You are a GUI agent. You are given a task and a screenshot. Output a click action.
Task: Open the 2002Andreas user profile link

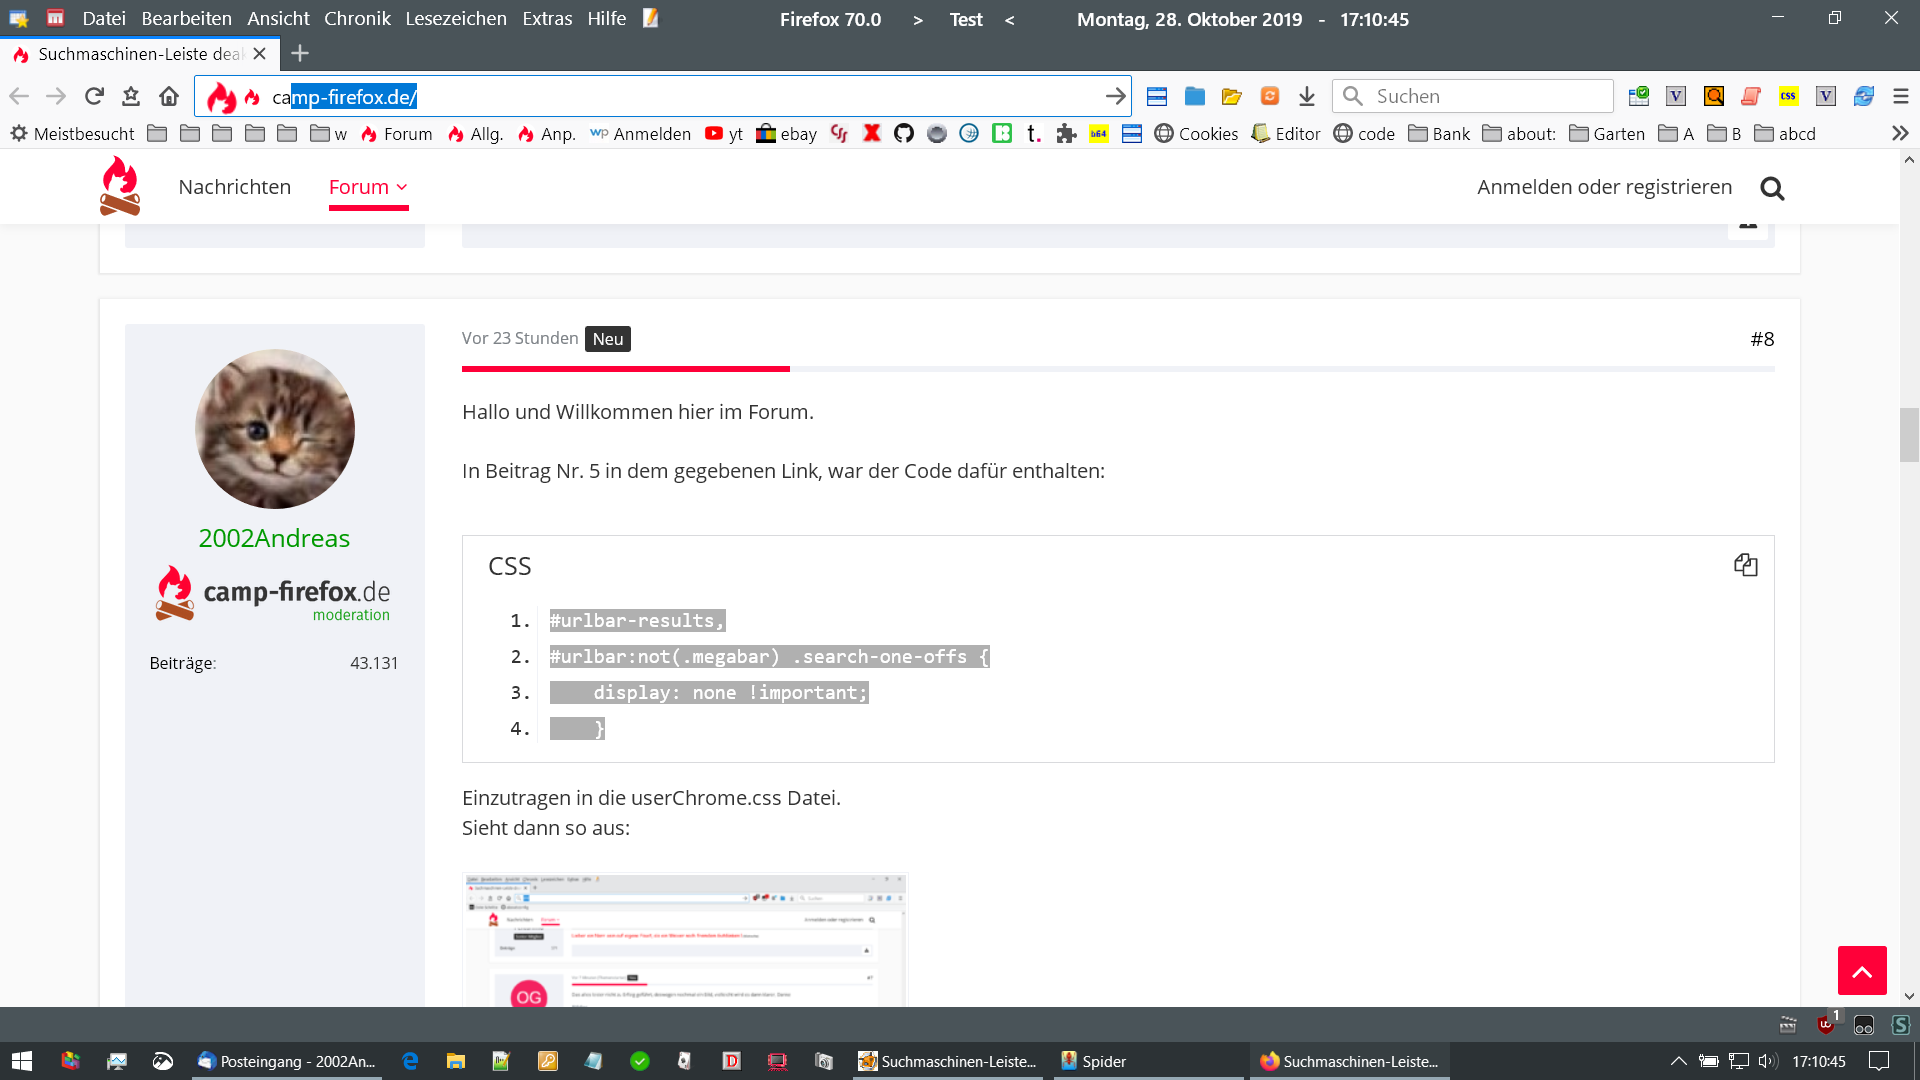(x=274, y=538)
